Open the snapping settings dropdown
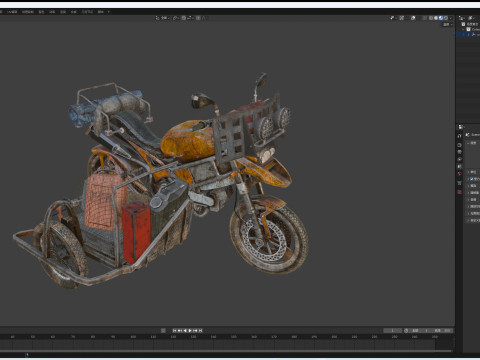Viewport: 480px width, 360px height. pos(190,18)
